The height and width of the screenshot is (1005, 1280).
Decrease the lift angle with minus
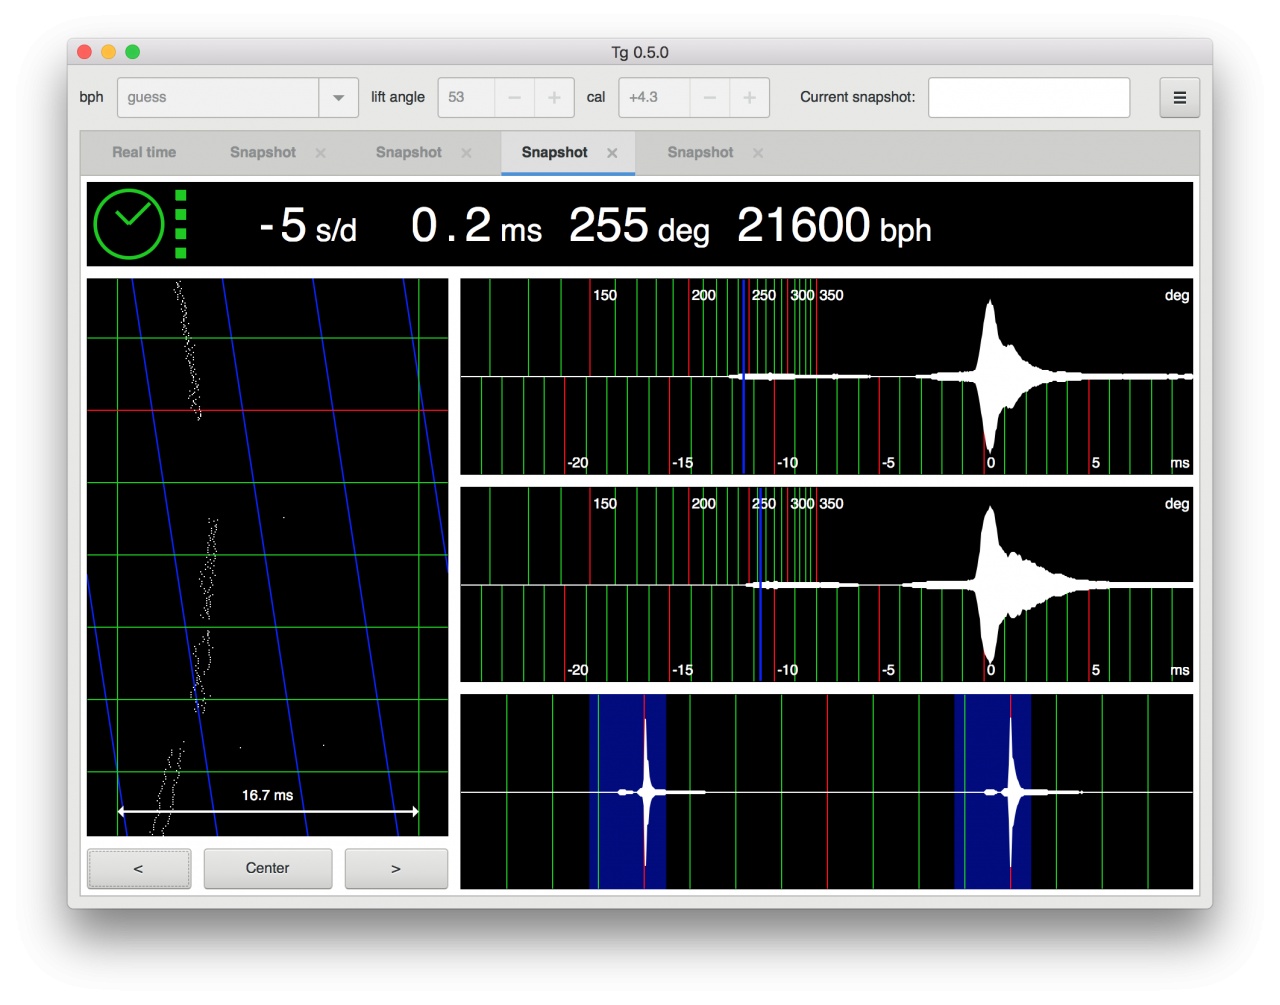514,98
